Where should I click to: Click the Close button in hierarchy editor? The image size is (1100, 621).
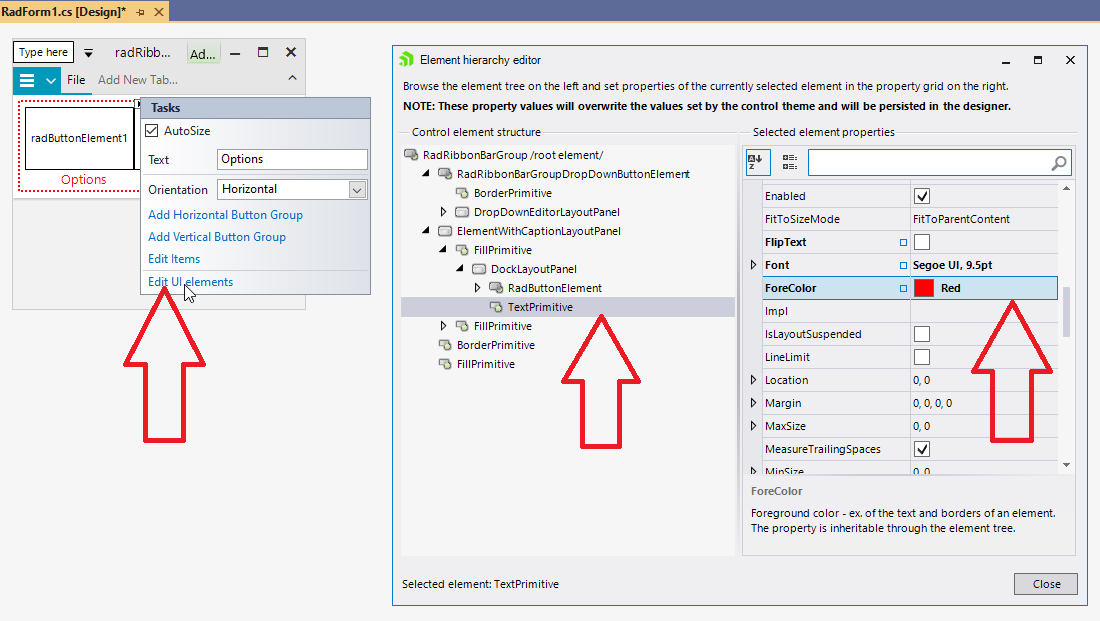tap(1045, 584)
